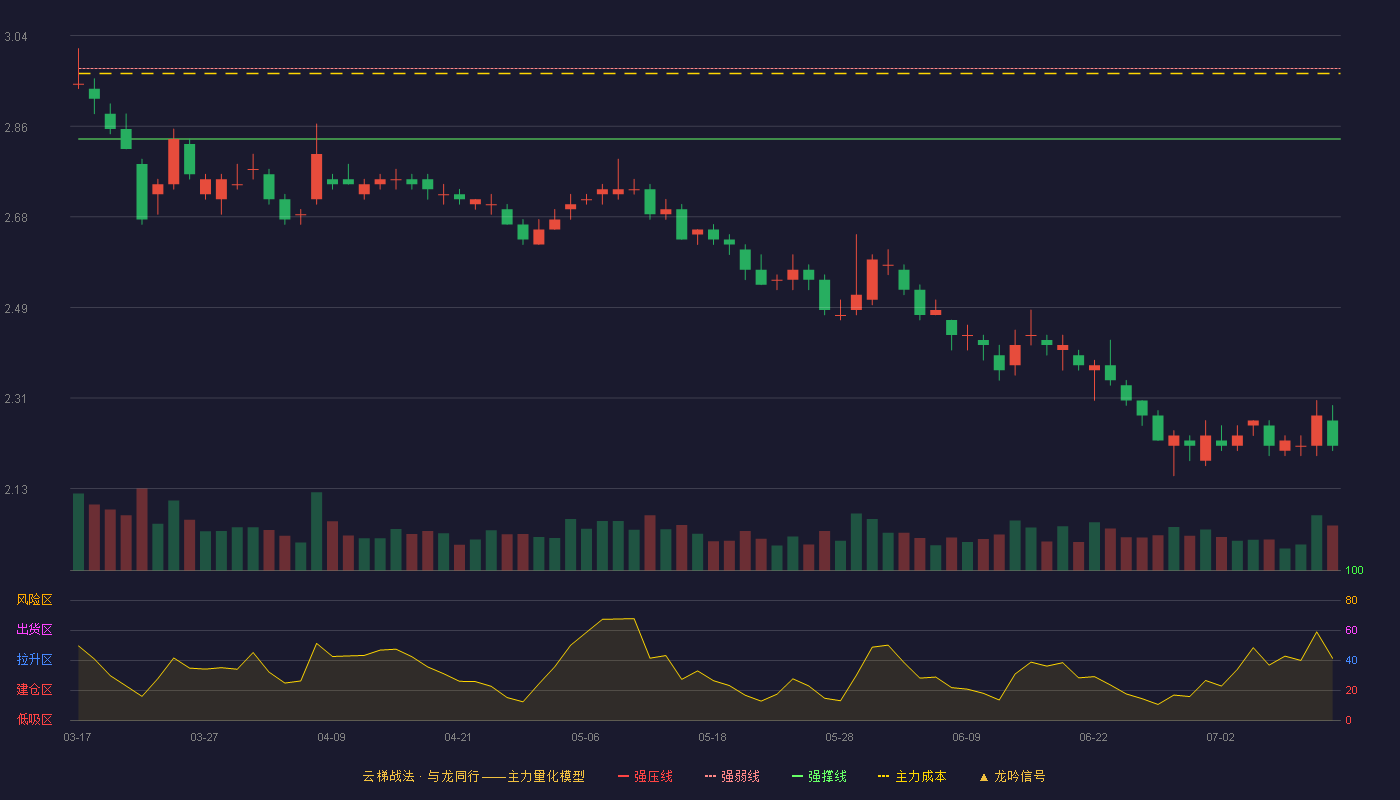Click the solid green horizontal support line
The width and height of the screenshot is (1400, 800).
click(x=709, y=139)
